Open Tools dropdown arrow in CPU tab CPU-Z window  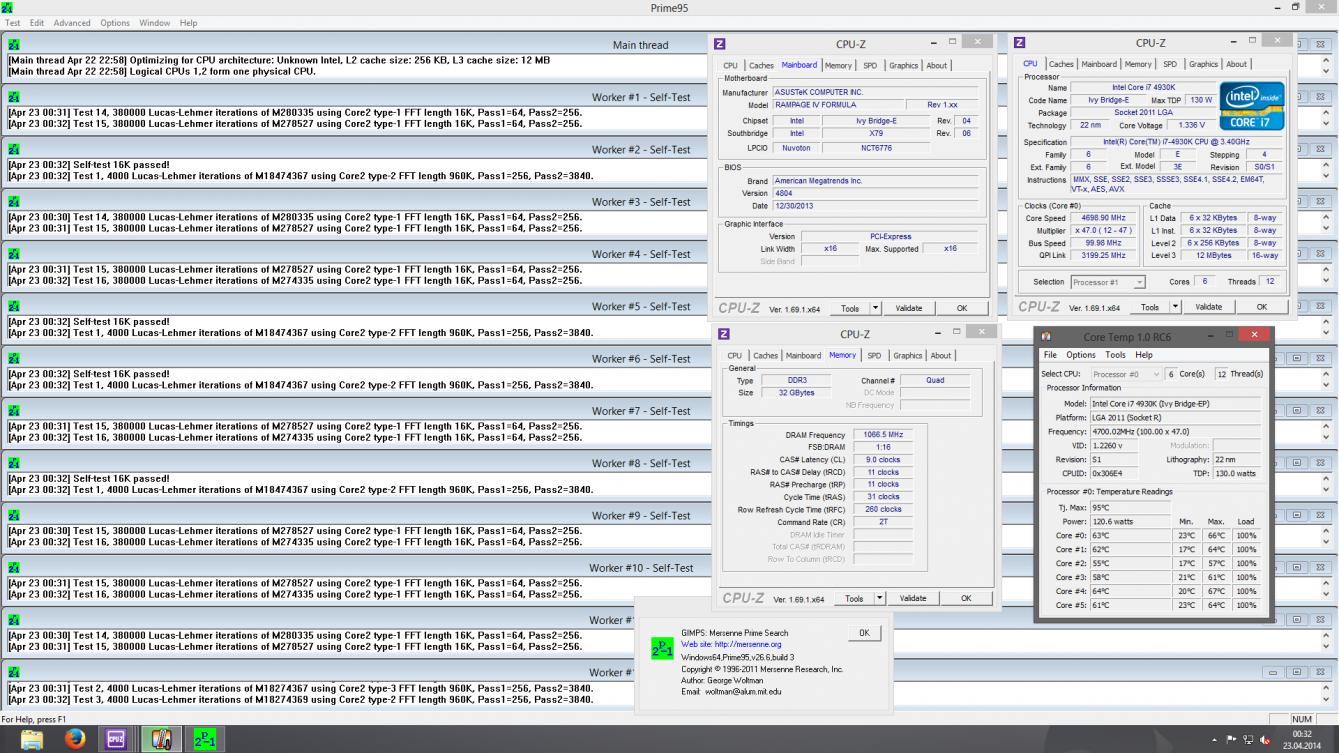[x=1176, y=307]
